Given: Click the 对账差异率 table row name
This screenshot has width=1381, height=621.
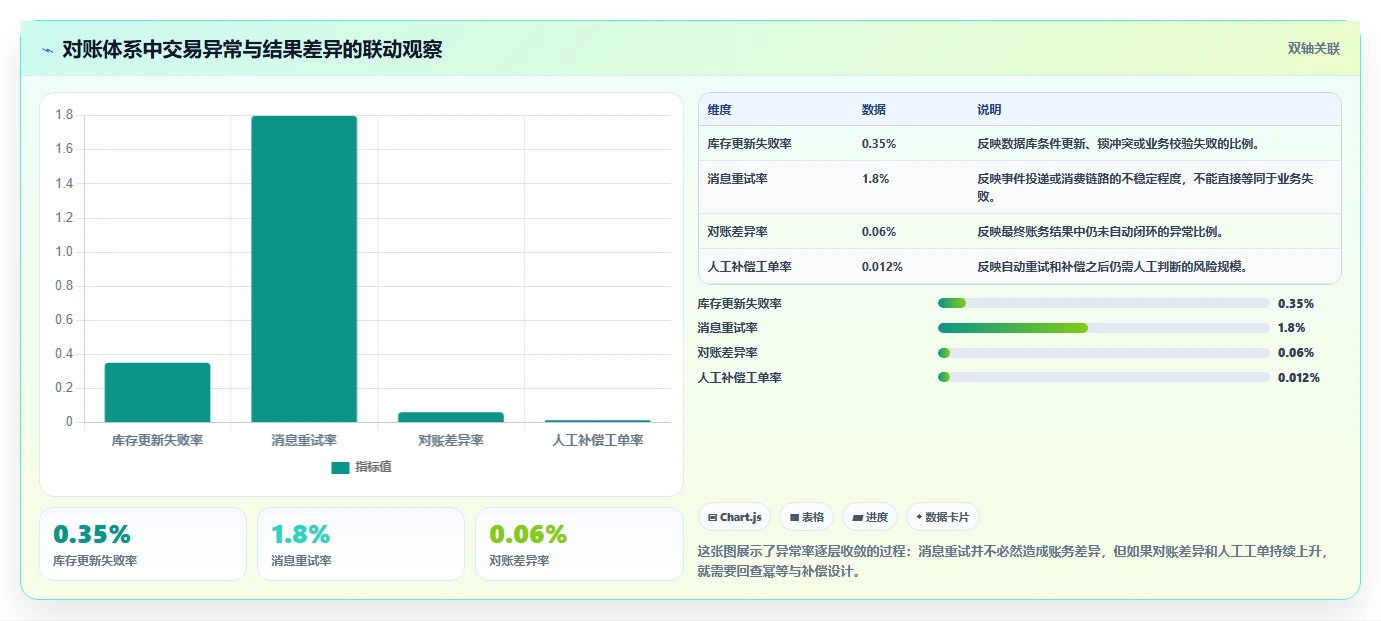Looking at the screenshot, I should pyautogui.click(x=737, y=232).
